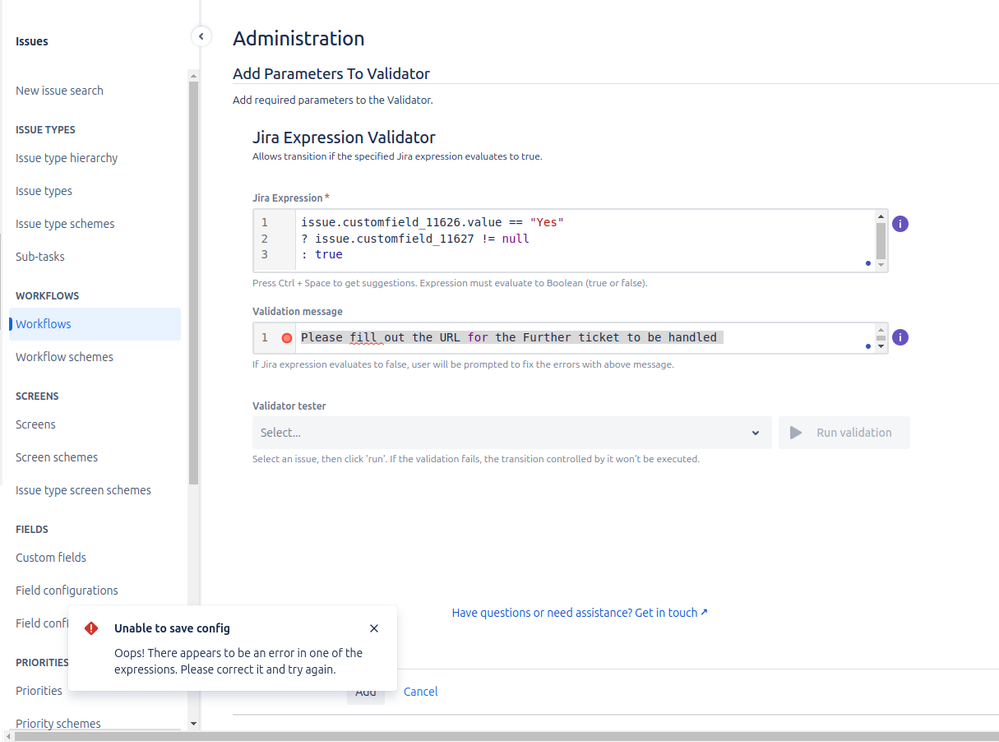Open the Validator tester Select dropdown
Viewport: 999px width, 742px height.
tap(512, 432)
